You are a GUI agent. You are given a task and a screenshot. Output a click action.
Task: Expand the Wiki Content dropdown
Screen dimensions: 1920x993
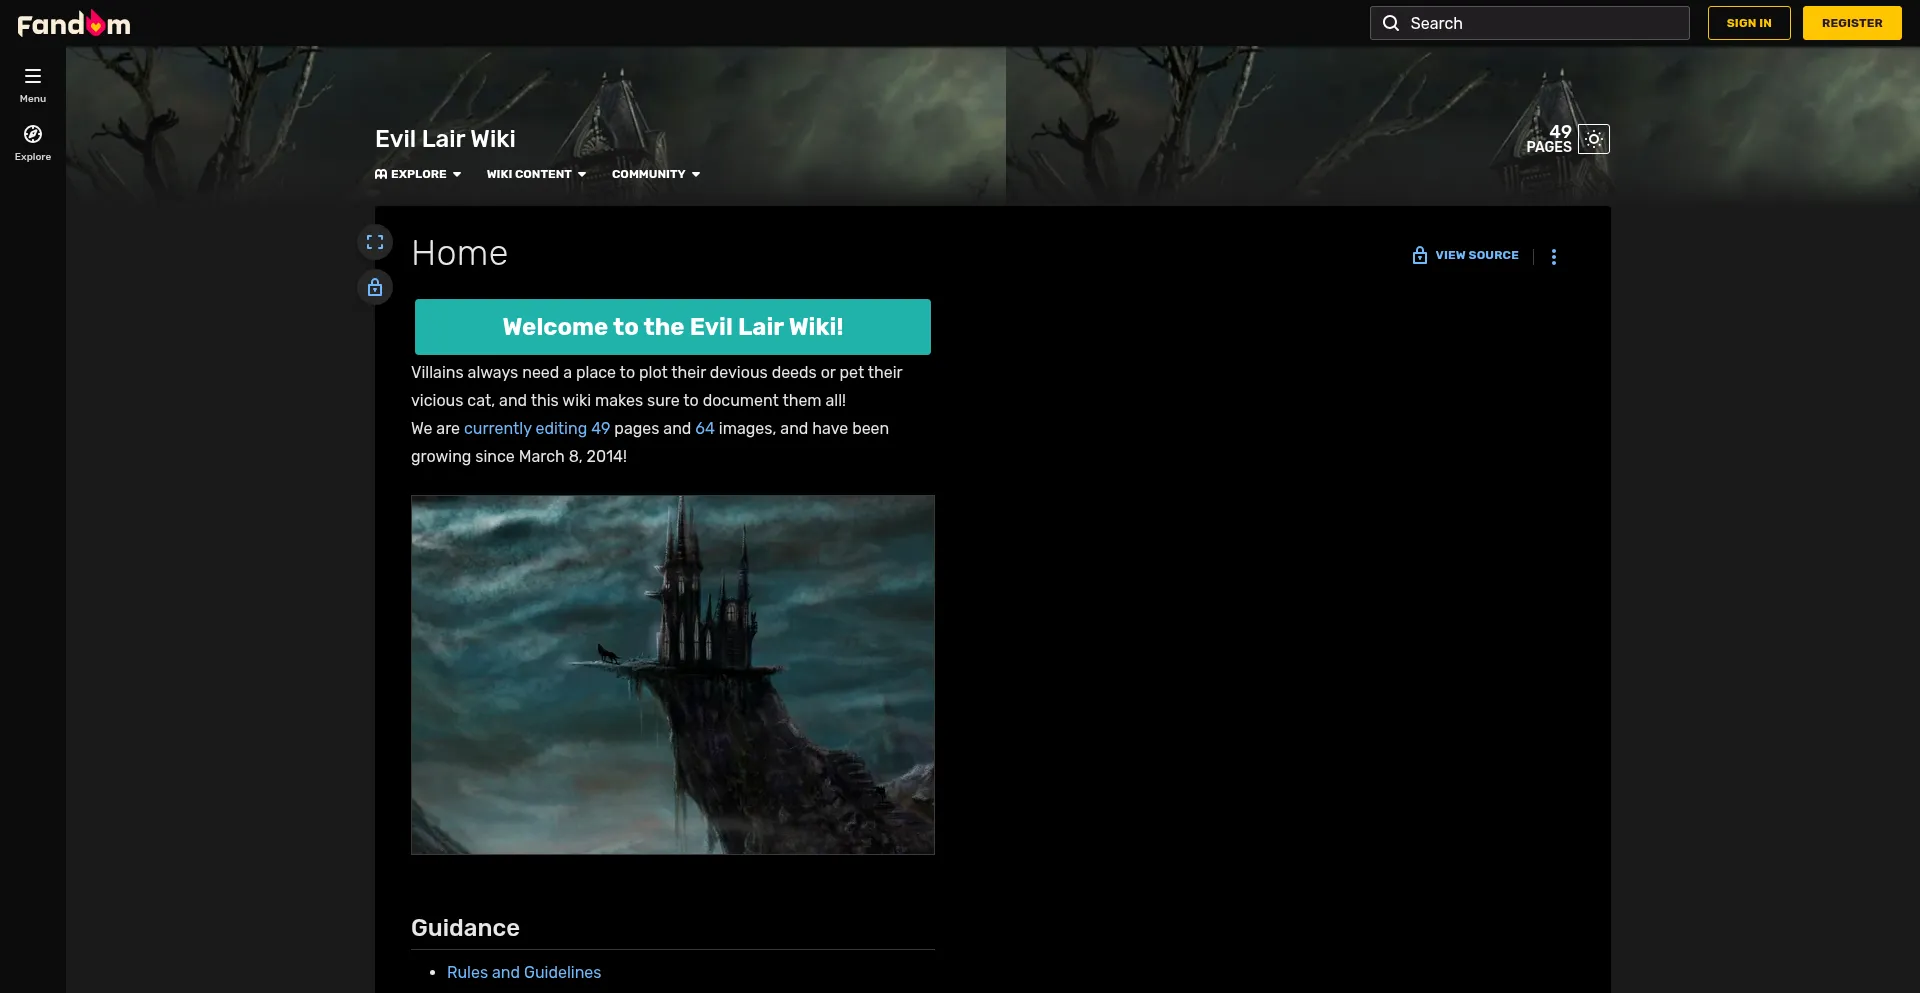pos(536,174)
